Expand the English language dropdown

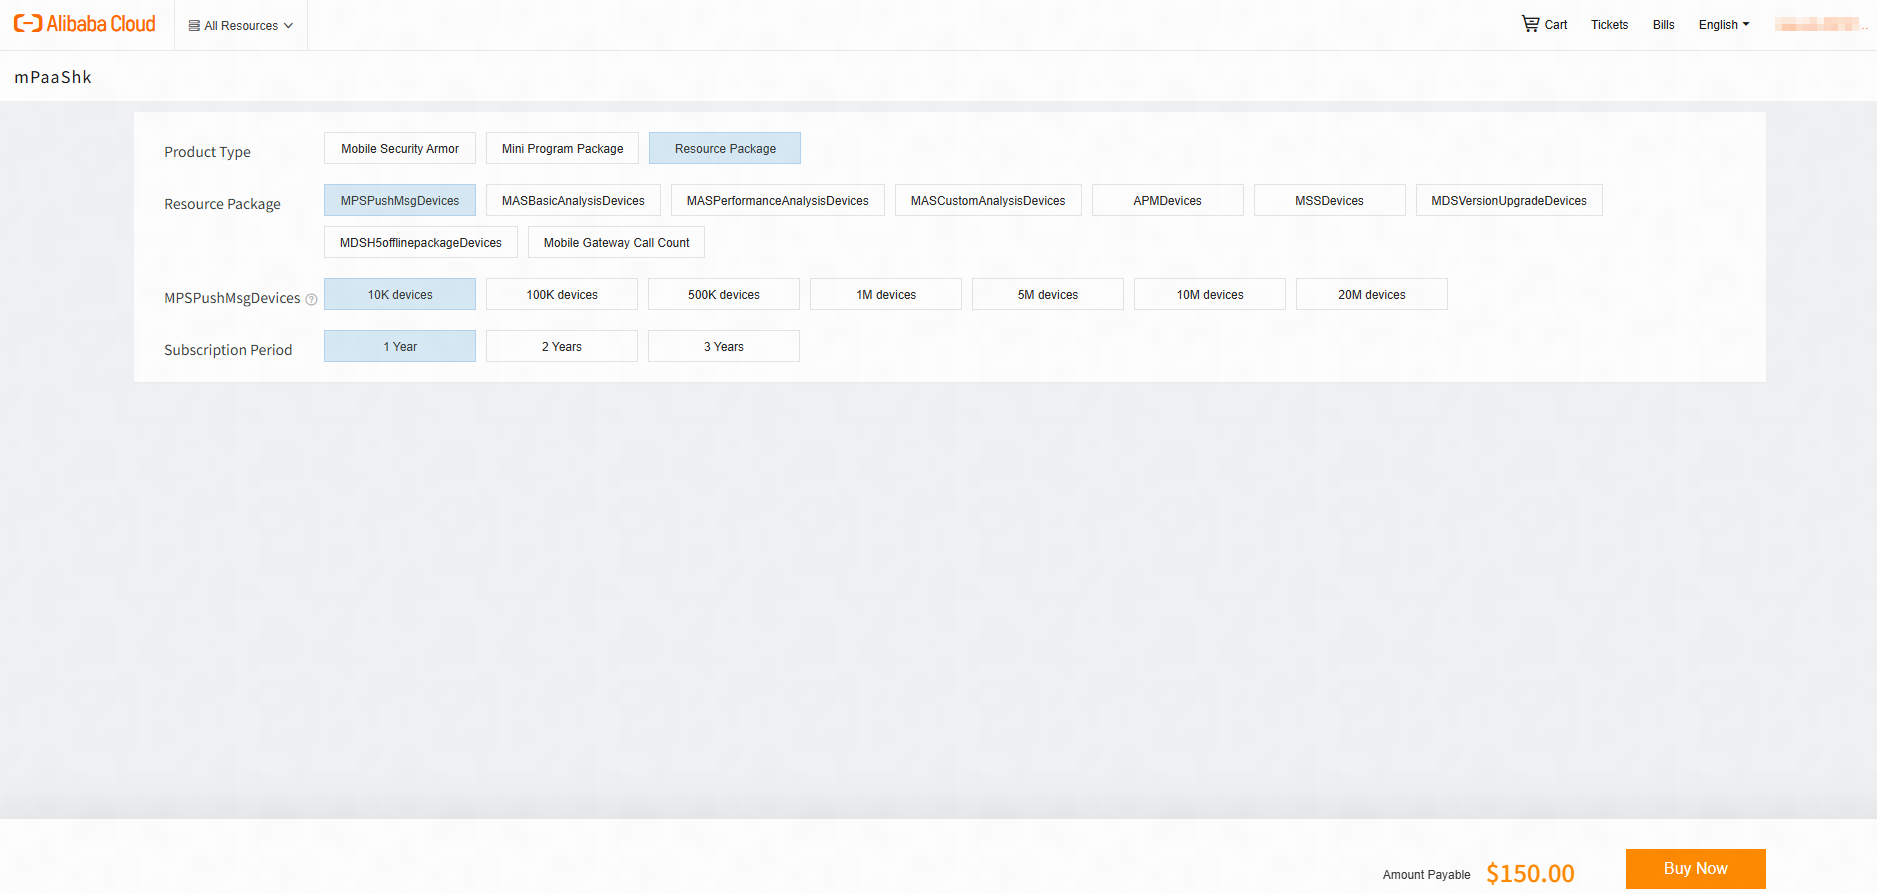coord(1724,25)
